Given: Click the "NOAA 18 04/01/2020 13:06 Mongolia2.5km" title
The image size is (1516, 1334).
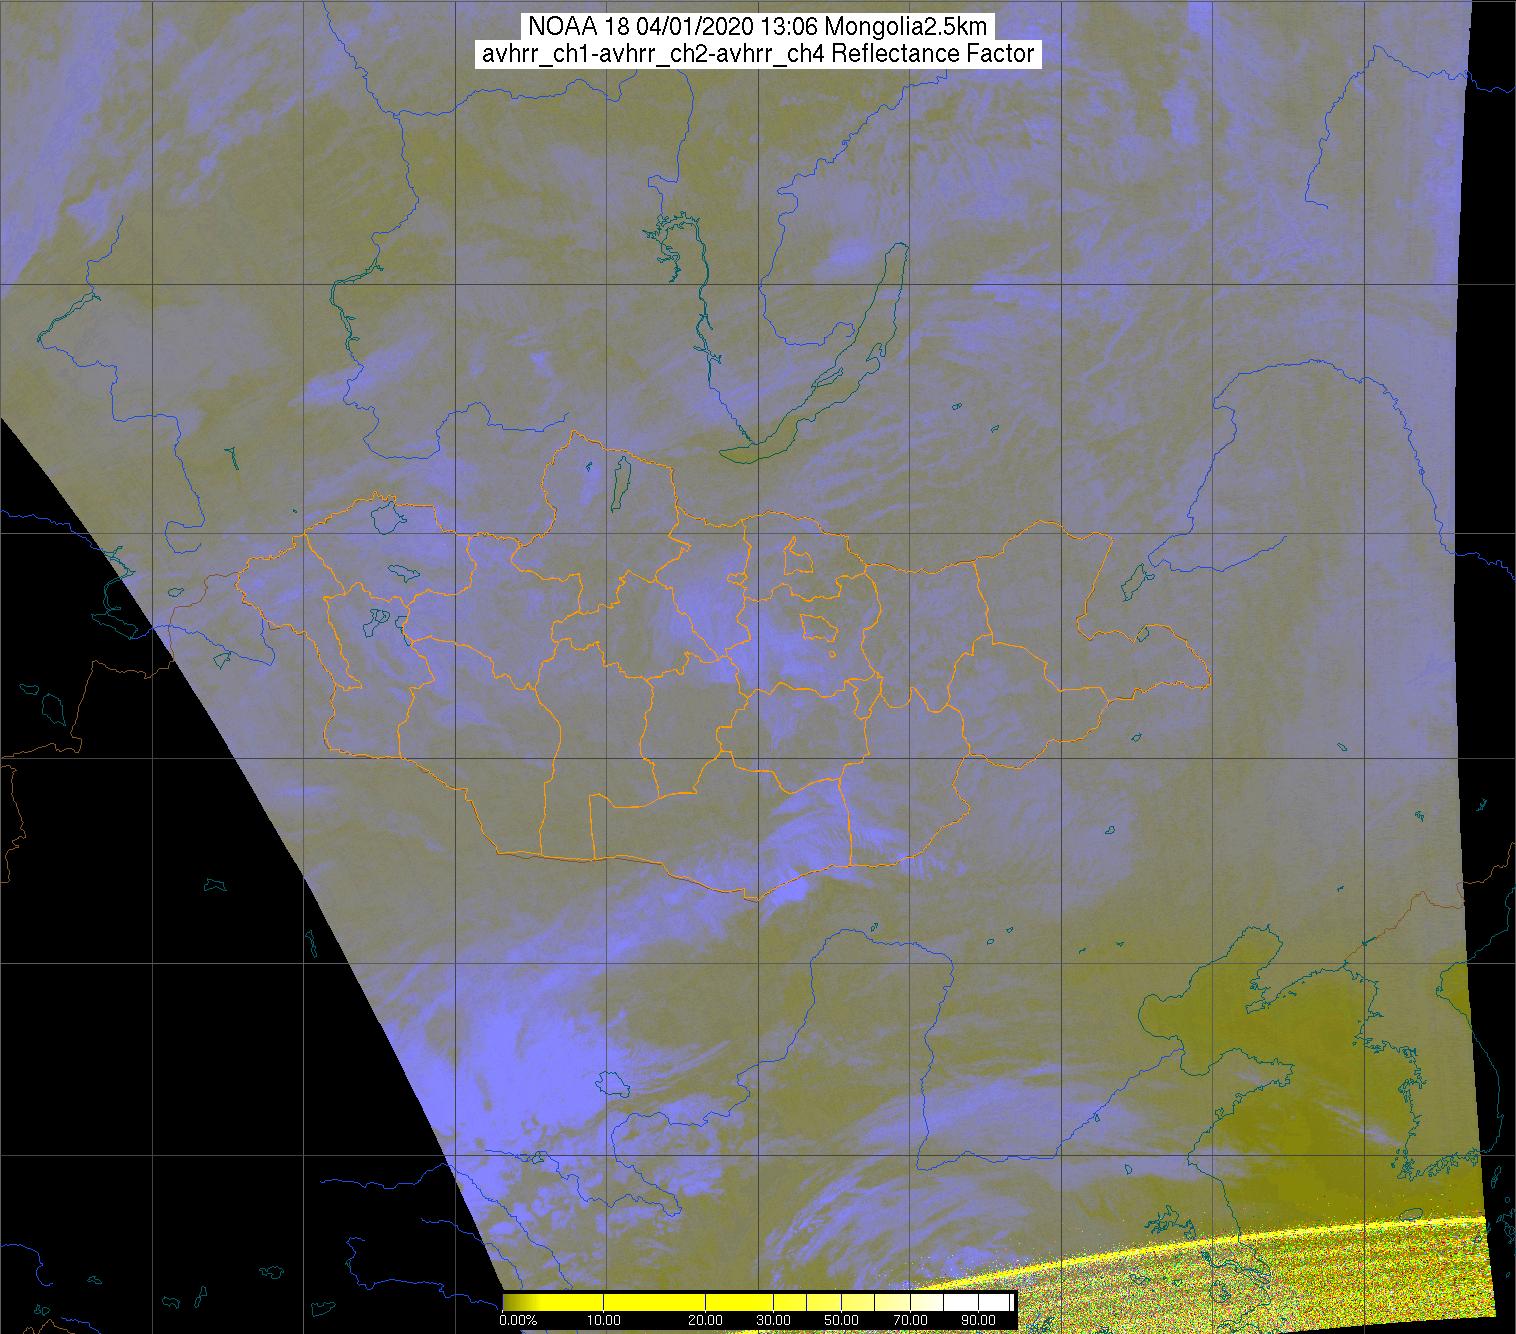Looking at the screenshot, I should [x=757, y=27].
